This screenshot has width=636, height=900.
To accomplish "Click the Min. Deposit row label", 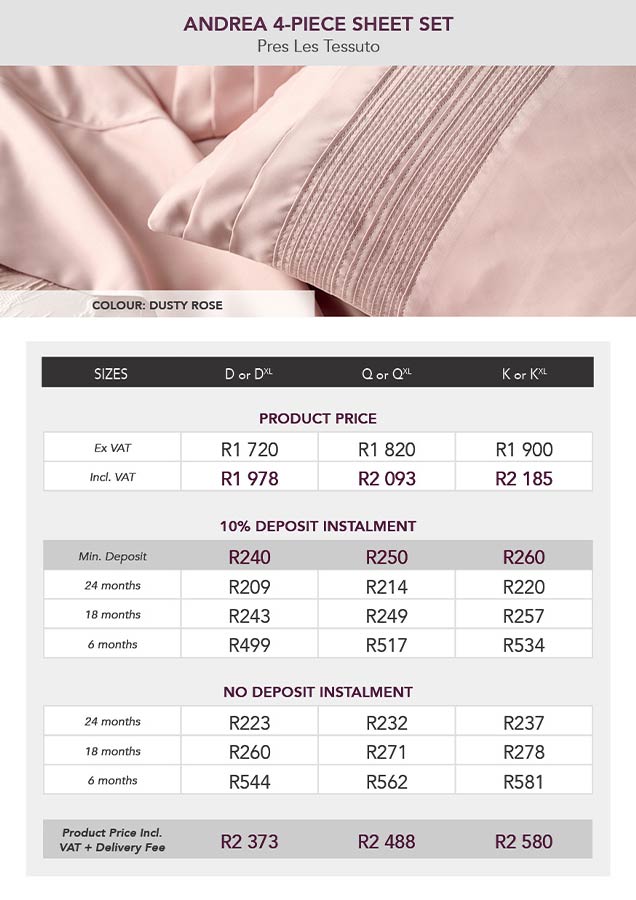I will coord(112,556).
